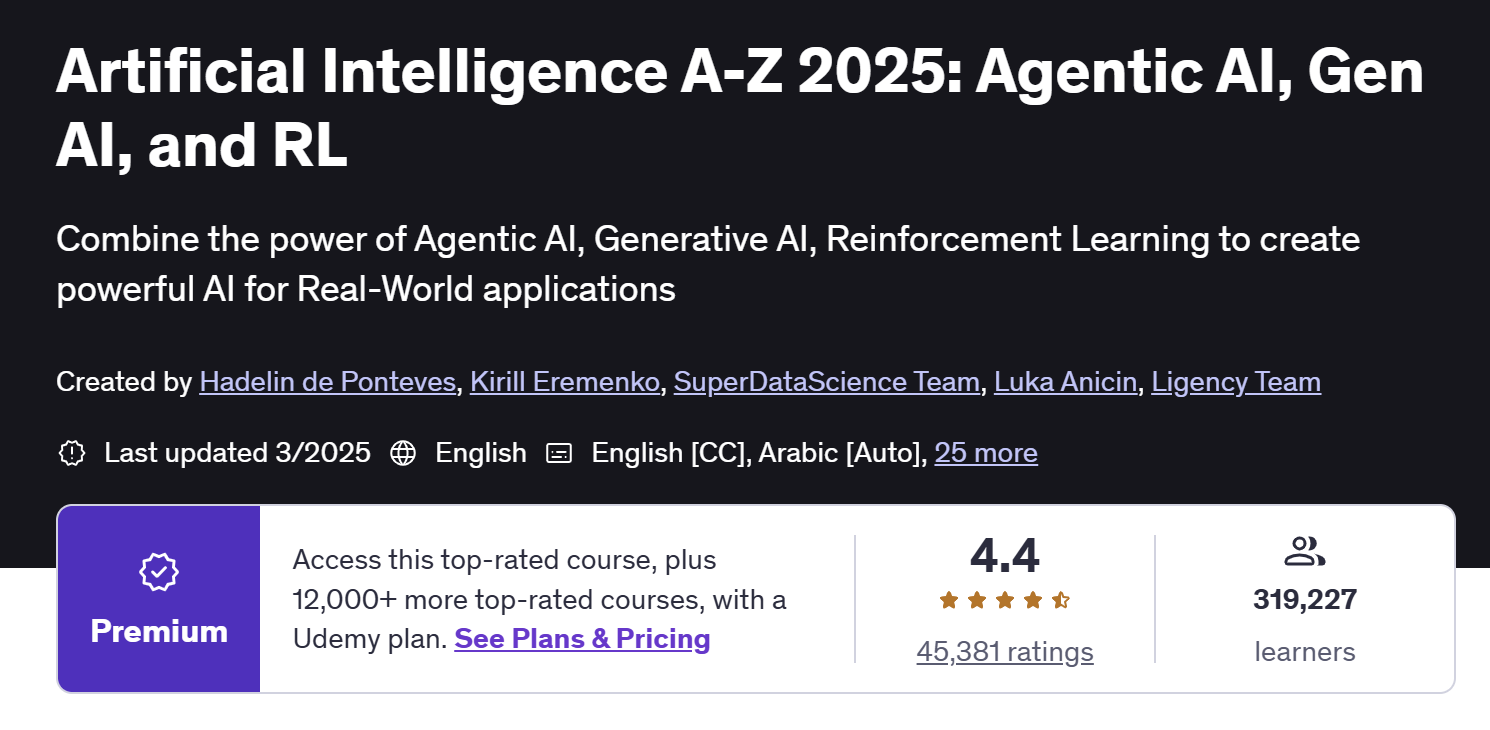1490x730 pixels.
Task: Click the Premium label on the purple badge
Action: click(158, 631)
